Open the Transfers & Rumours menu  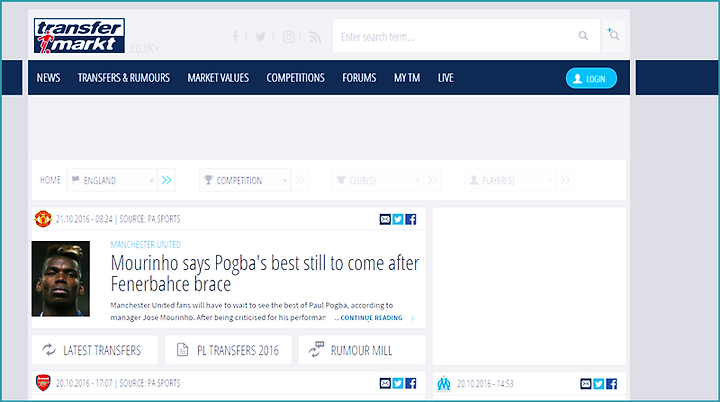tap(124, 78)
